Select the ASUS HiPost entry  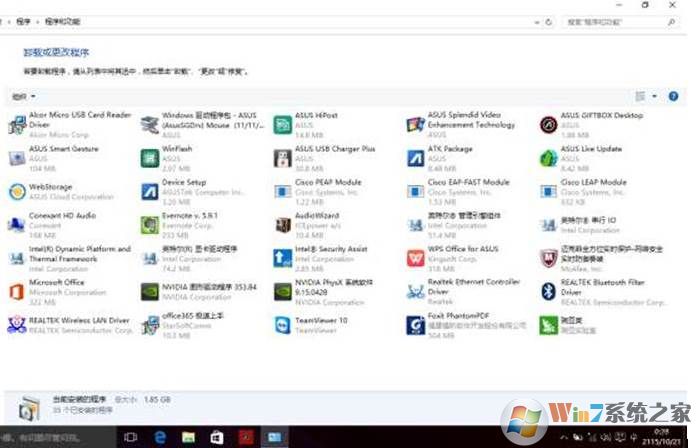283,123
